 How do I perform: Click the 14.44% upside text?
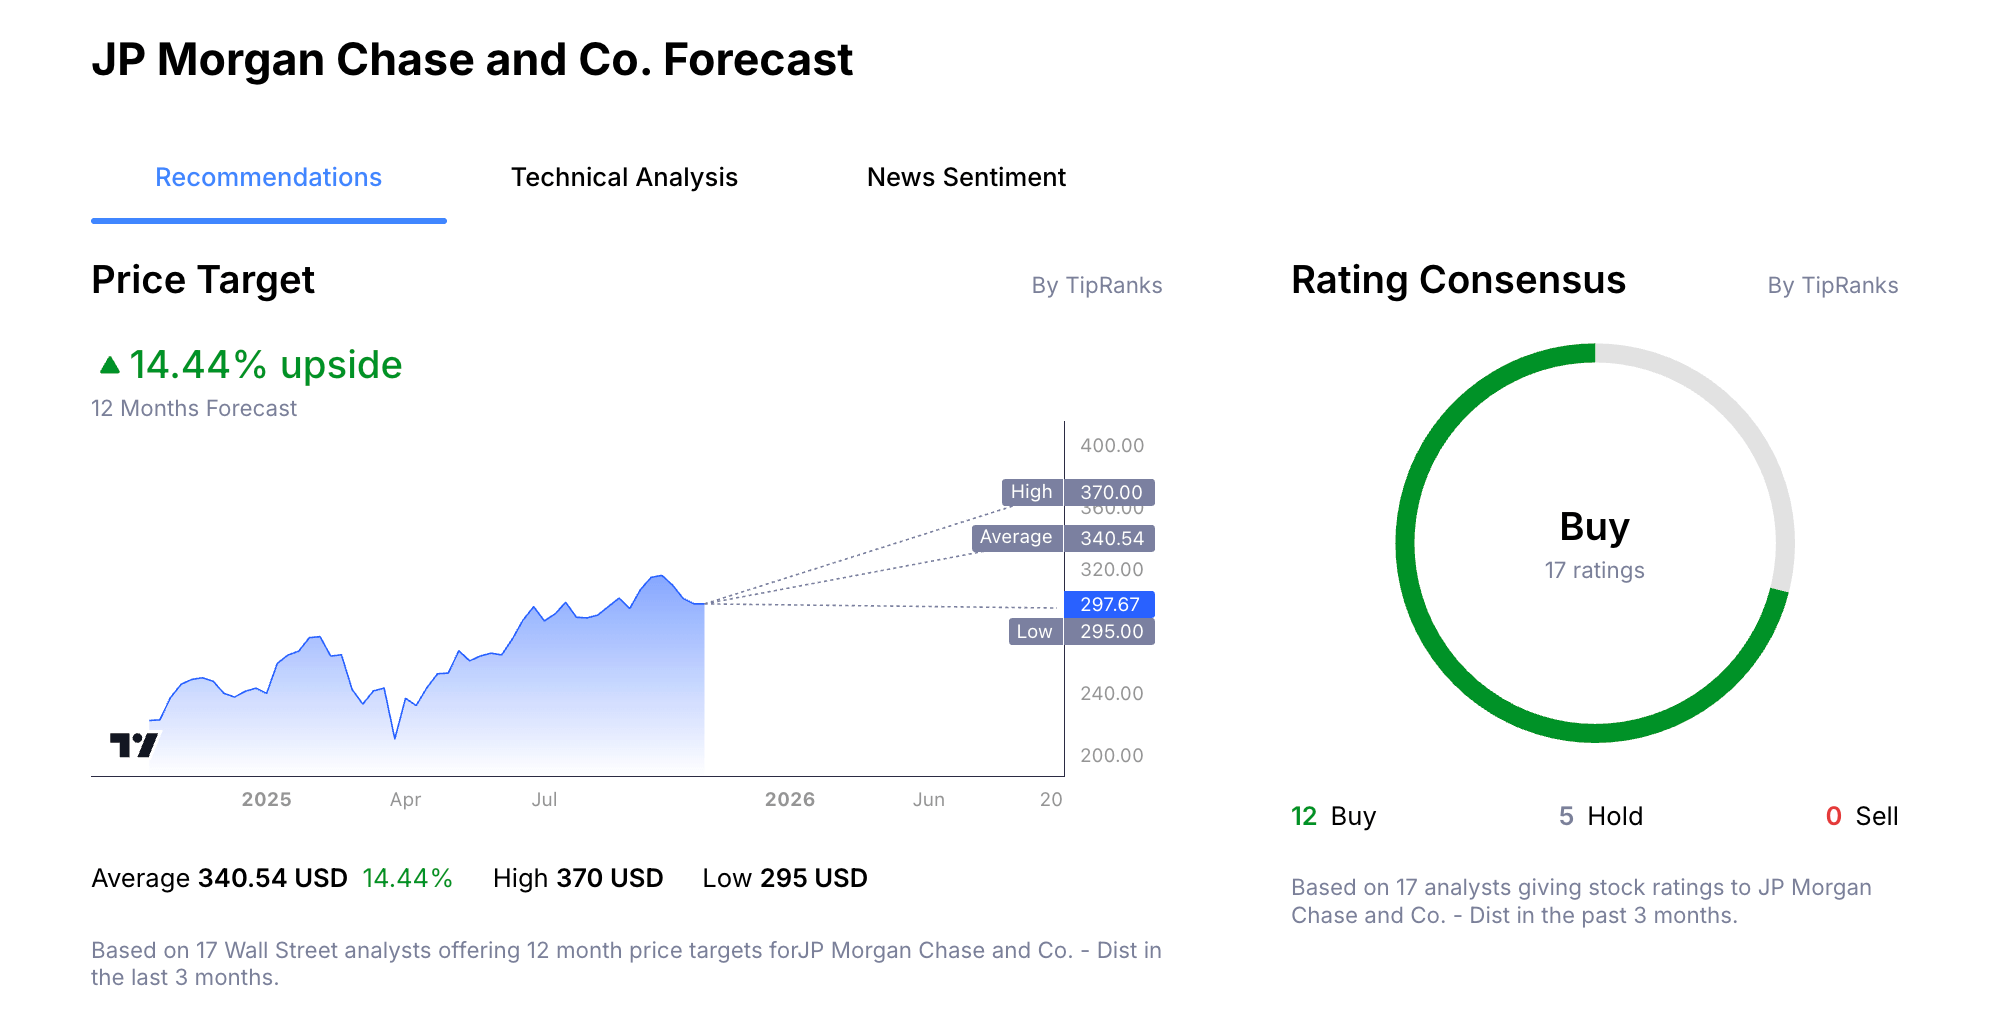point(265,366)
